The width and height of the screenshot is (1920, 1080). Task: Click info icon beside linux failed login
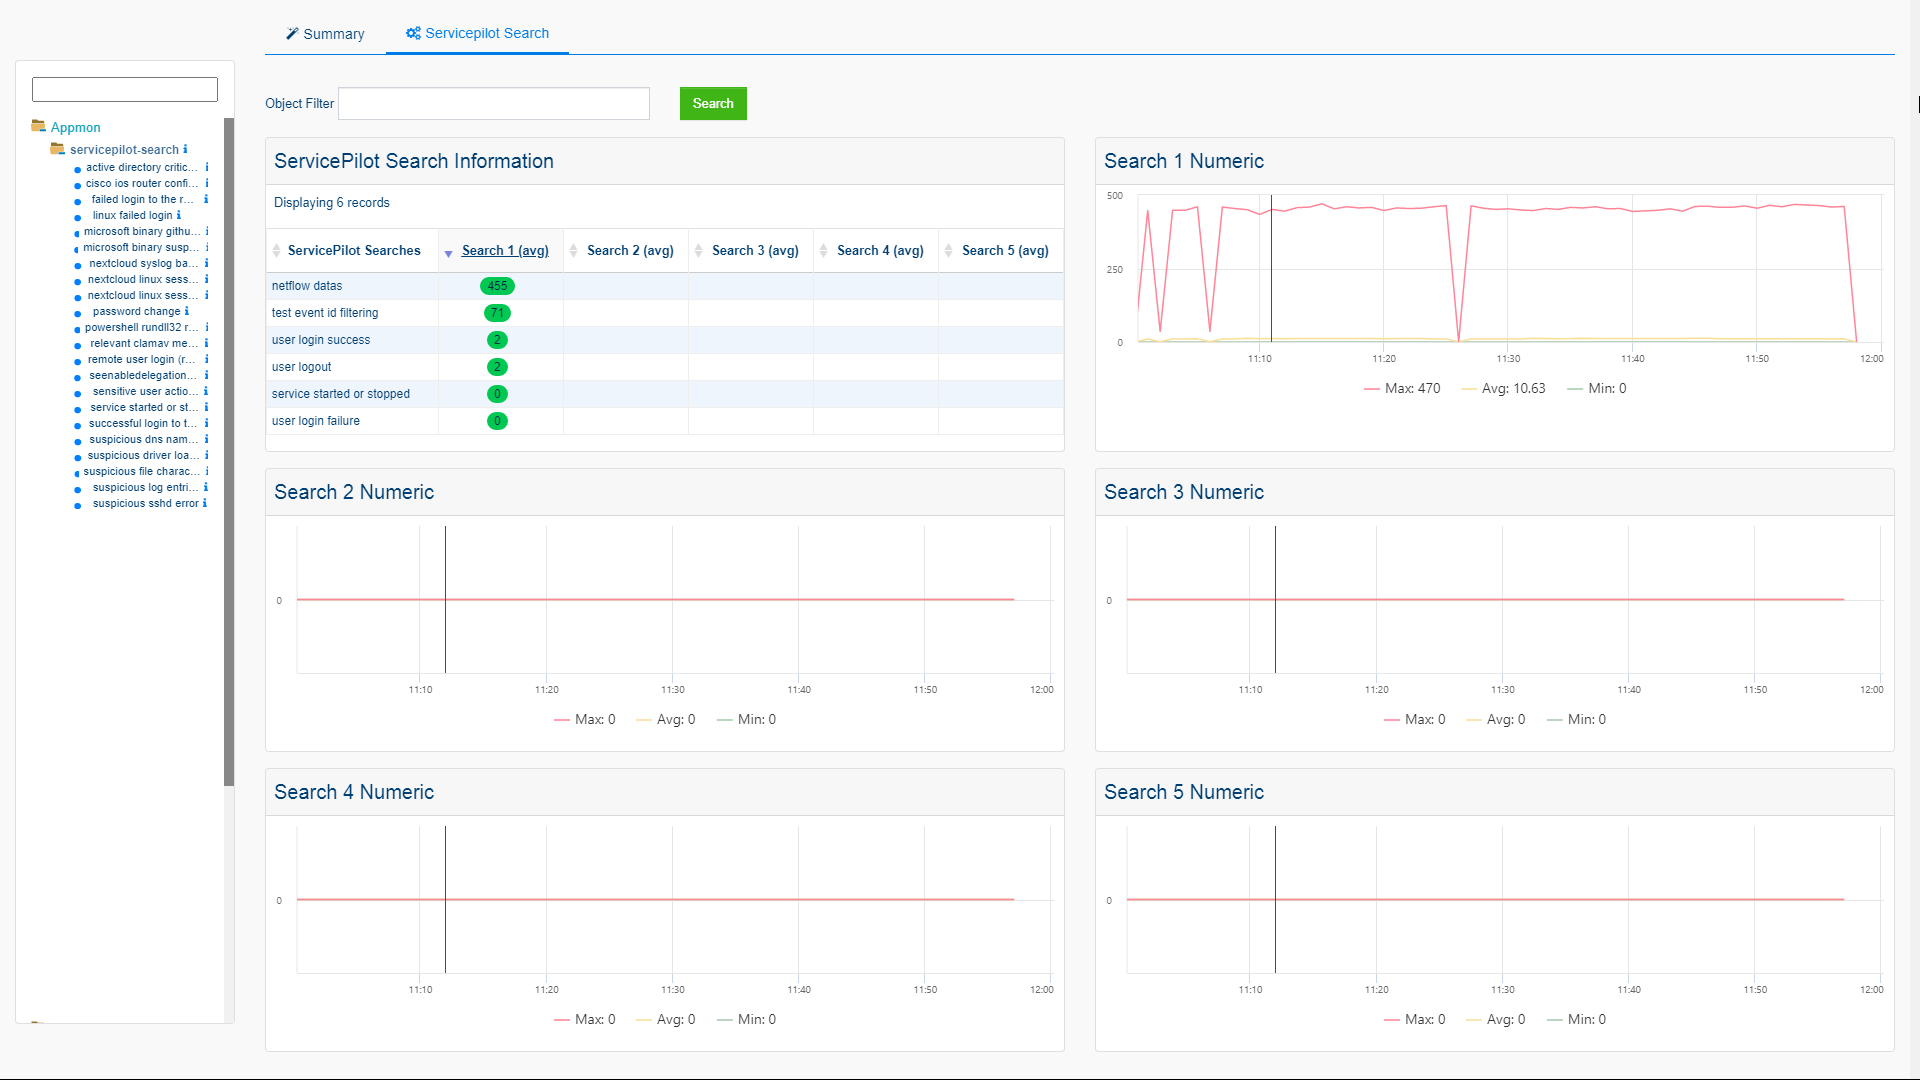pyautogui.click(x=179, y=215)
